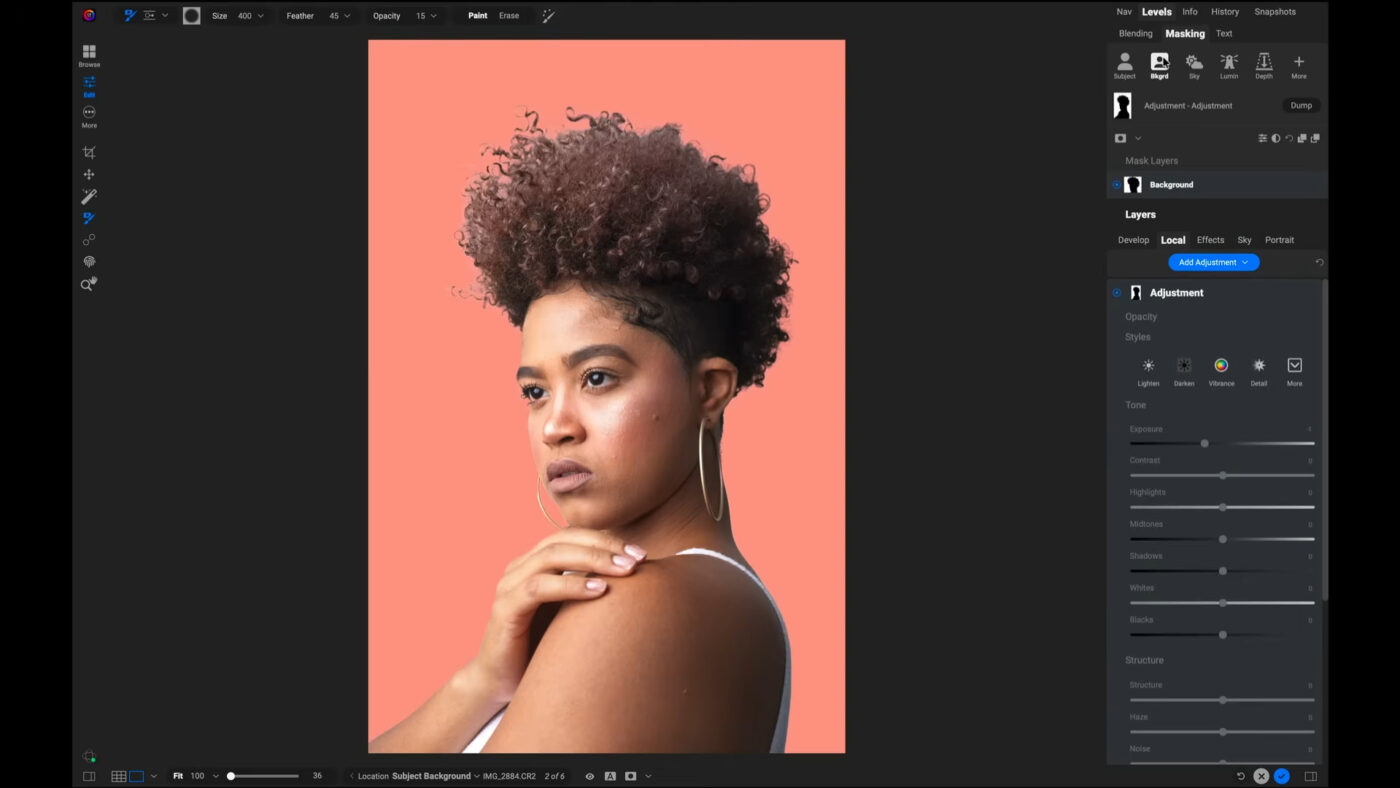
Task: Click the Depth mask icon
Action: [1264, 66]
